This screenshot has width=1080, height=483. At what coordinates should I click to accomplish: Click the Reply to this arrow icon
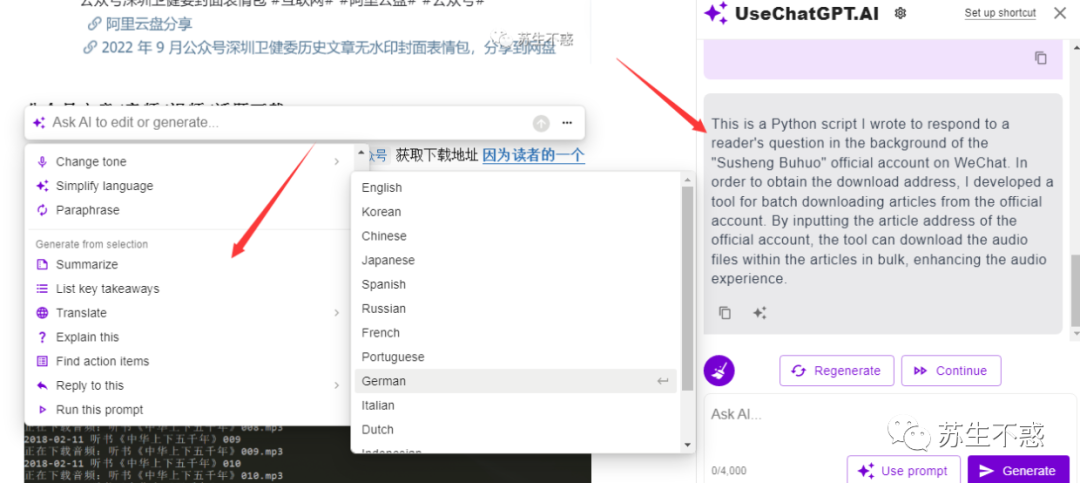pyautogui.click(x=42, y=385)
